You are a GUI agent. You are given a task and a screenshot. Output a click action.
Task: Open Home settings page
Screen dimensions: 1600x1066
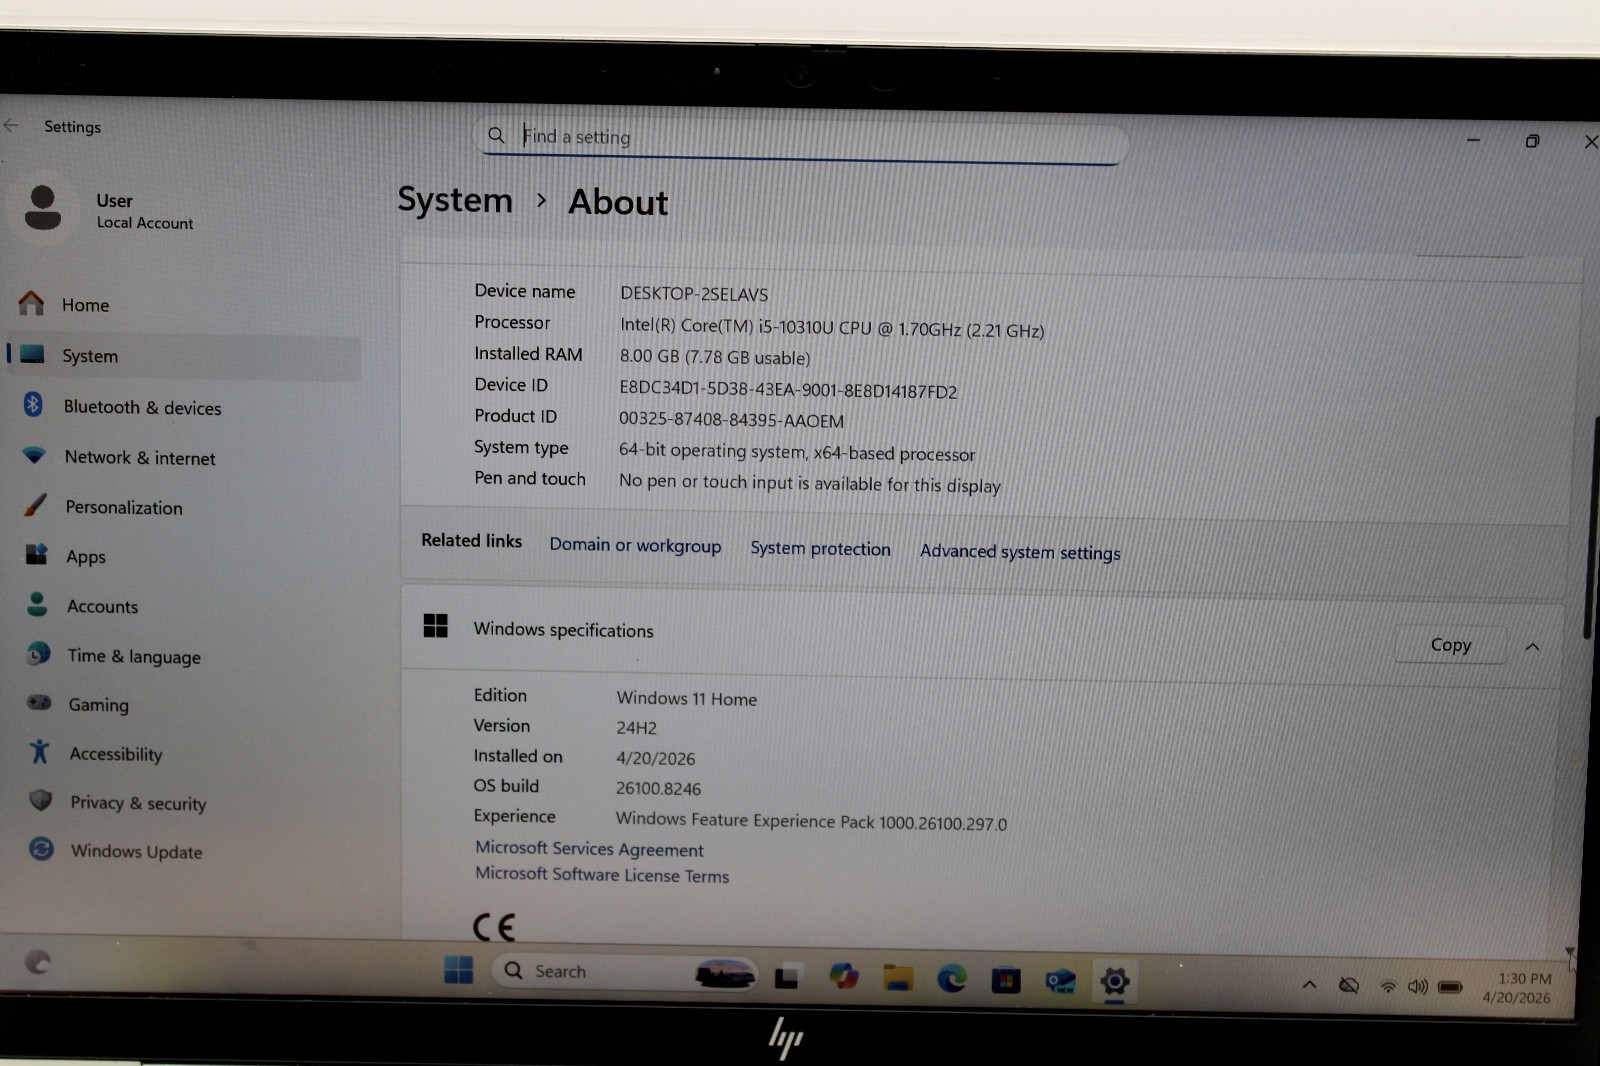pos(183,304)
